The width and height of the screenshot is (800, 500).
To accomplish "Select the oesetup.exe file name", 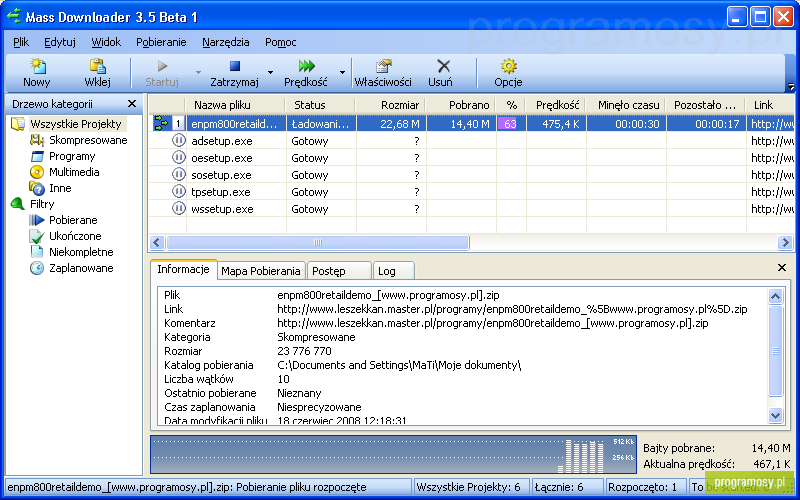I will coord(221,158).
